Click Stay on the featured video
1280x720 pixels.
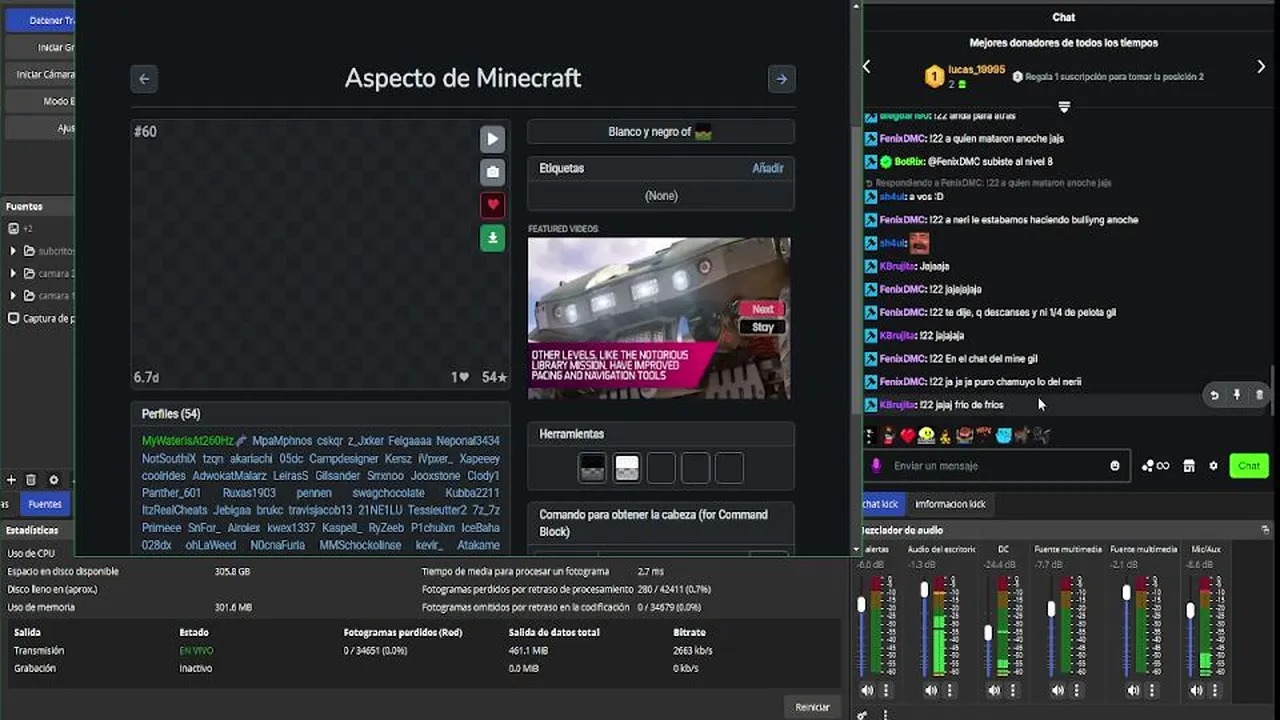[x=763, y=327]
